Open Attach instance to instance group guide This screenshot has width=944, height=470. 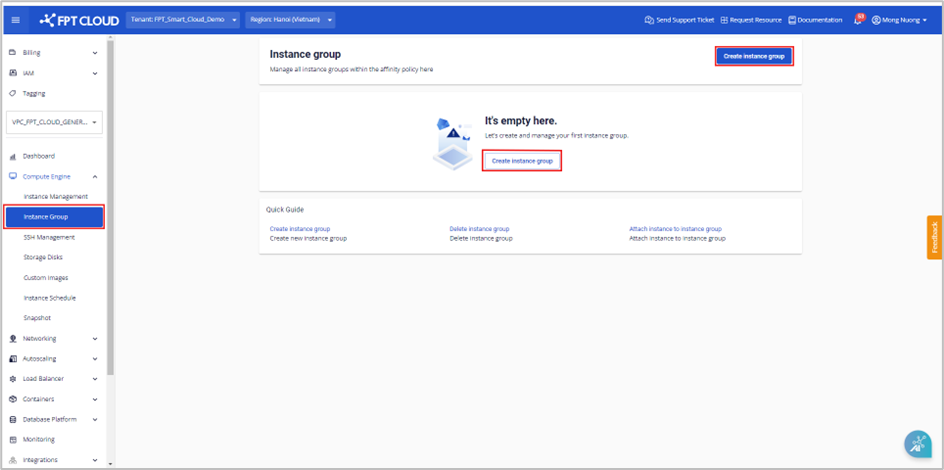[x=675, y=229]
